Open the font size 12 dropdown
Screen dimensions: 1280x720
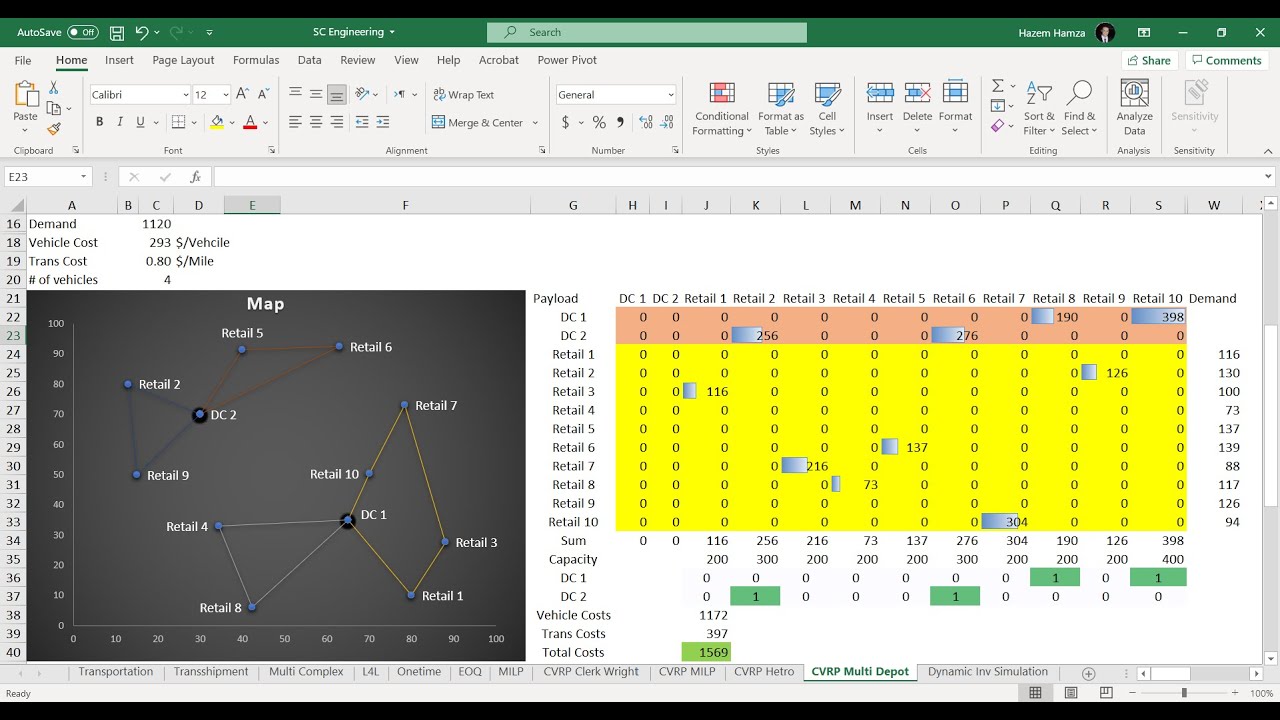(x=226, y=95)
